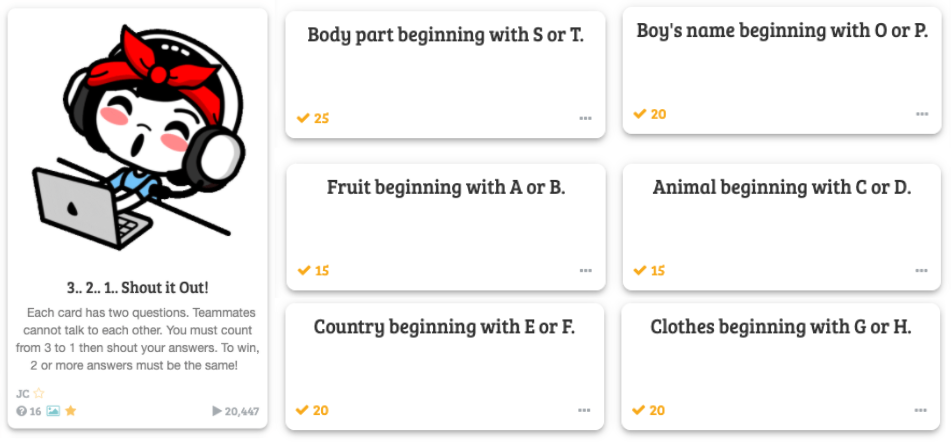This screenshot has height=445, width=951.
Task: Open three-dot menu on Country card
Action: point(584,410)
